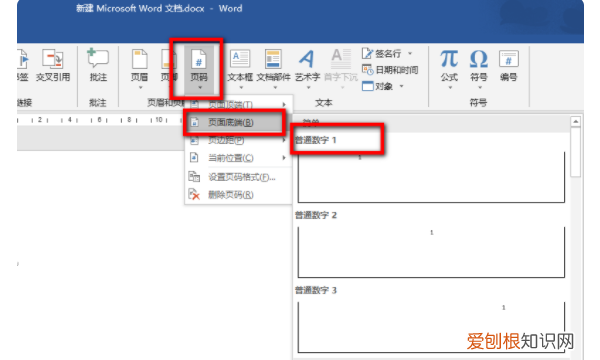Image resolution: width=600 pixels, height=360 pixels.
Task: Open the 页边距 submenu
Action: [x=238, y=140]
